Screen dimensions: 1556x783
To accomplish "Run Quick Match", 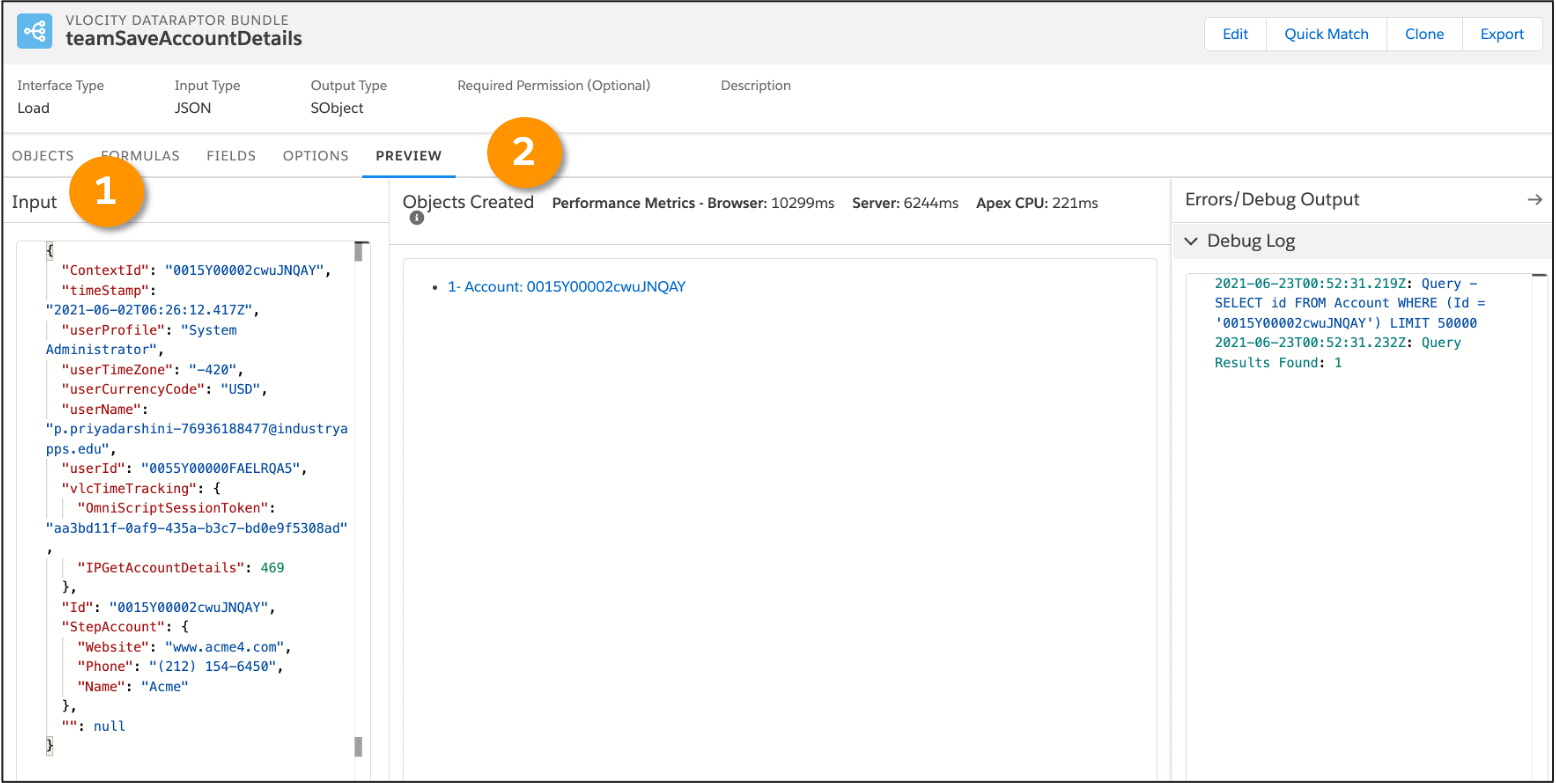I will [x=1326, y=34].
